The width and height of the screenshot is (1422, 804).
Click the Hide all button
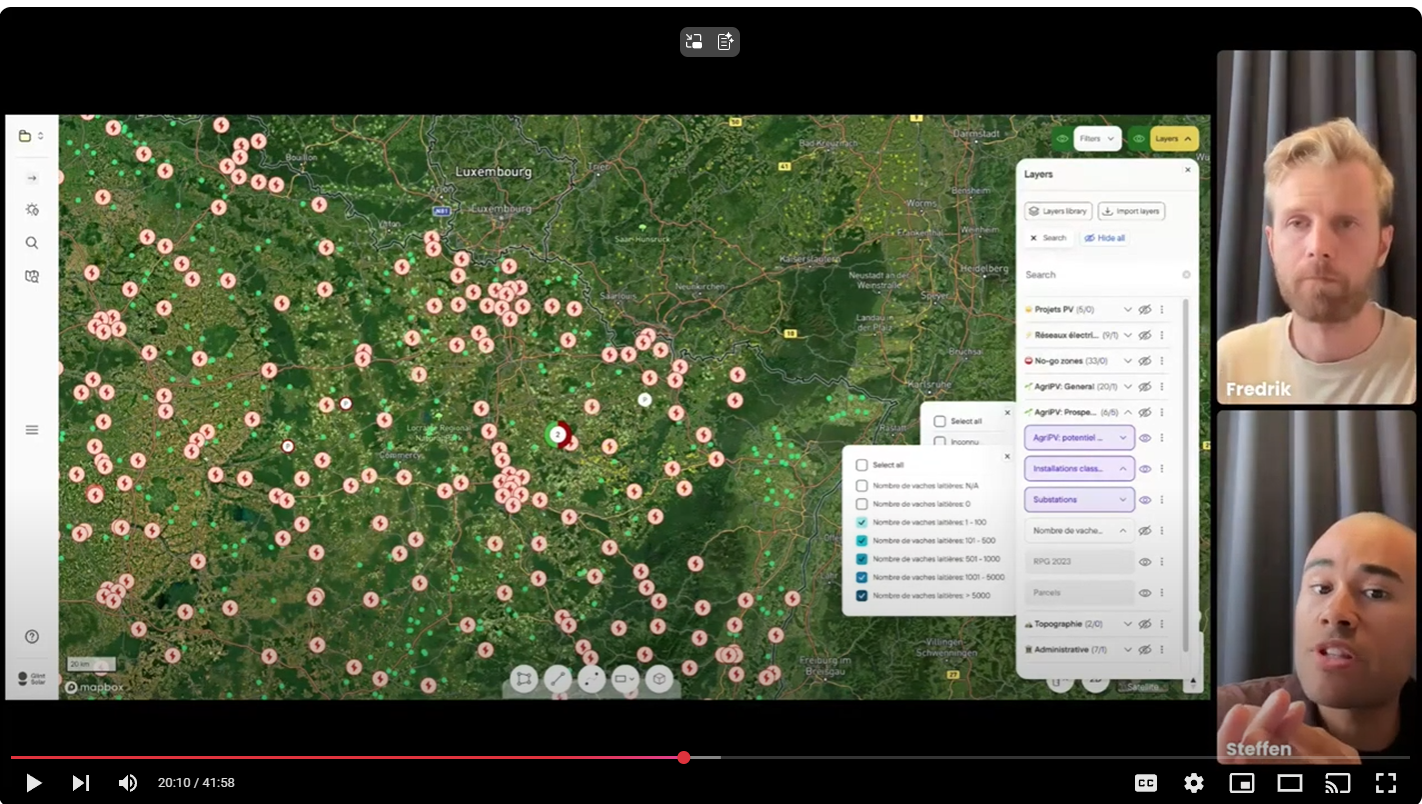[1104, 238]
